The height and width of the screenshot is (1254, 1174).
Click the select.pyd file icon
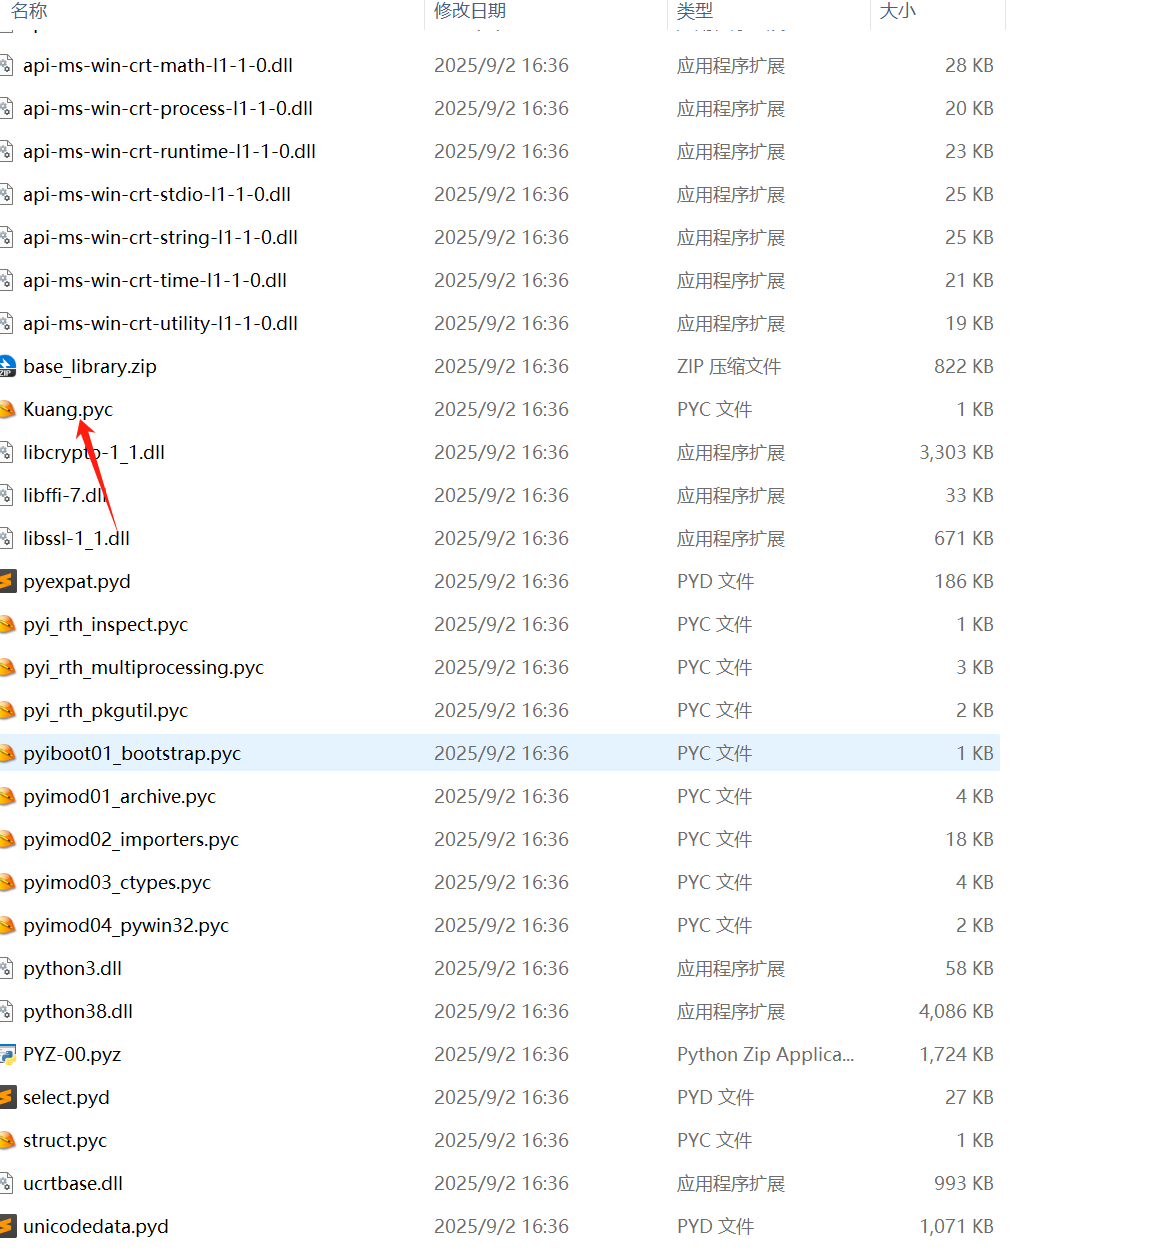click(x=7, y=1098)
